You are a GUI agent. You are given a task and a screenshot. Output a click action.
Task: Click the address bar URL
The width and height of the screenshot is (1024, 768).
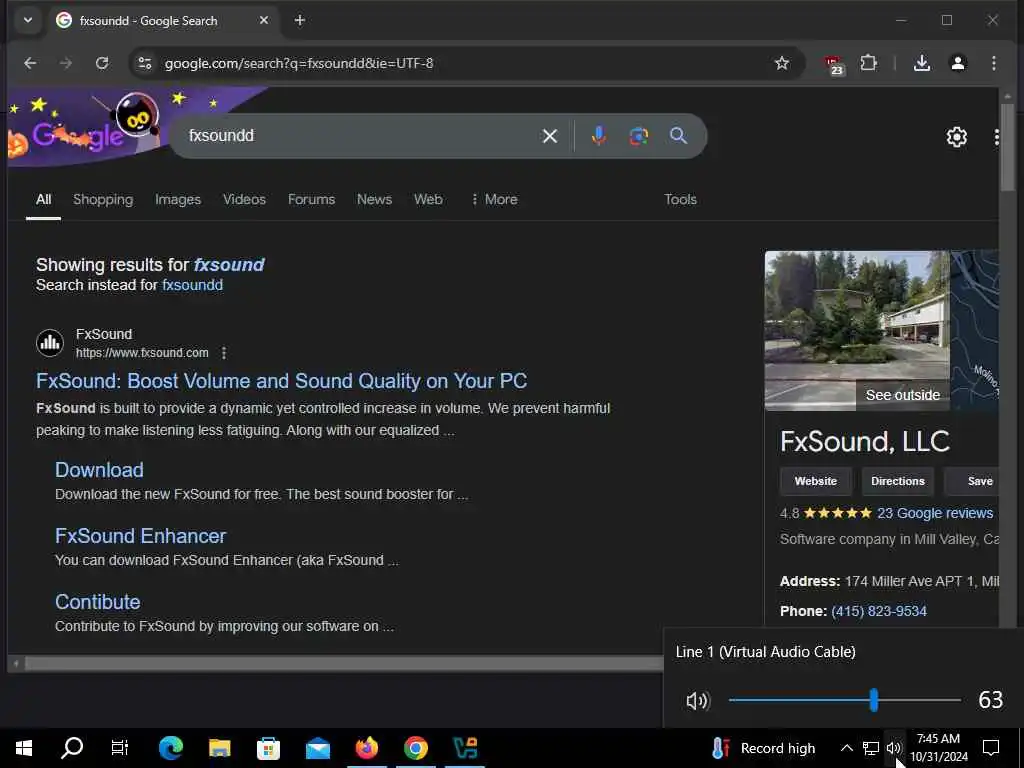298,63
